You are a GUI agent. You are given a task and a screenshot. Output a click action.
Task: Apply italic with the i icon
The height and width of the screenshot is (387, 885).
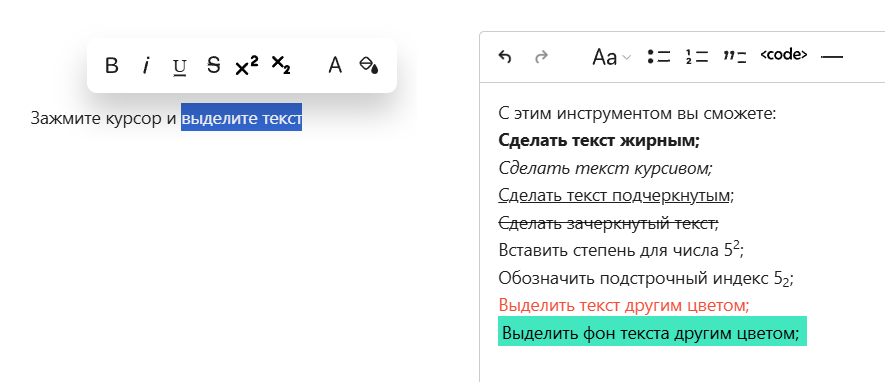coord(146,65)
